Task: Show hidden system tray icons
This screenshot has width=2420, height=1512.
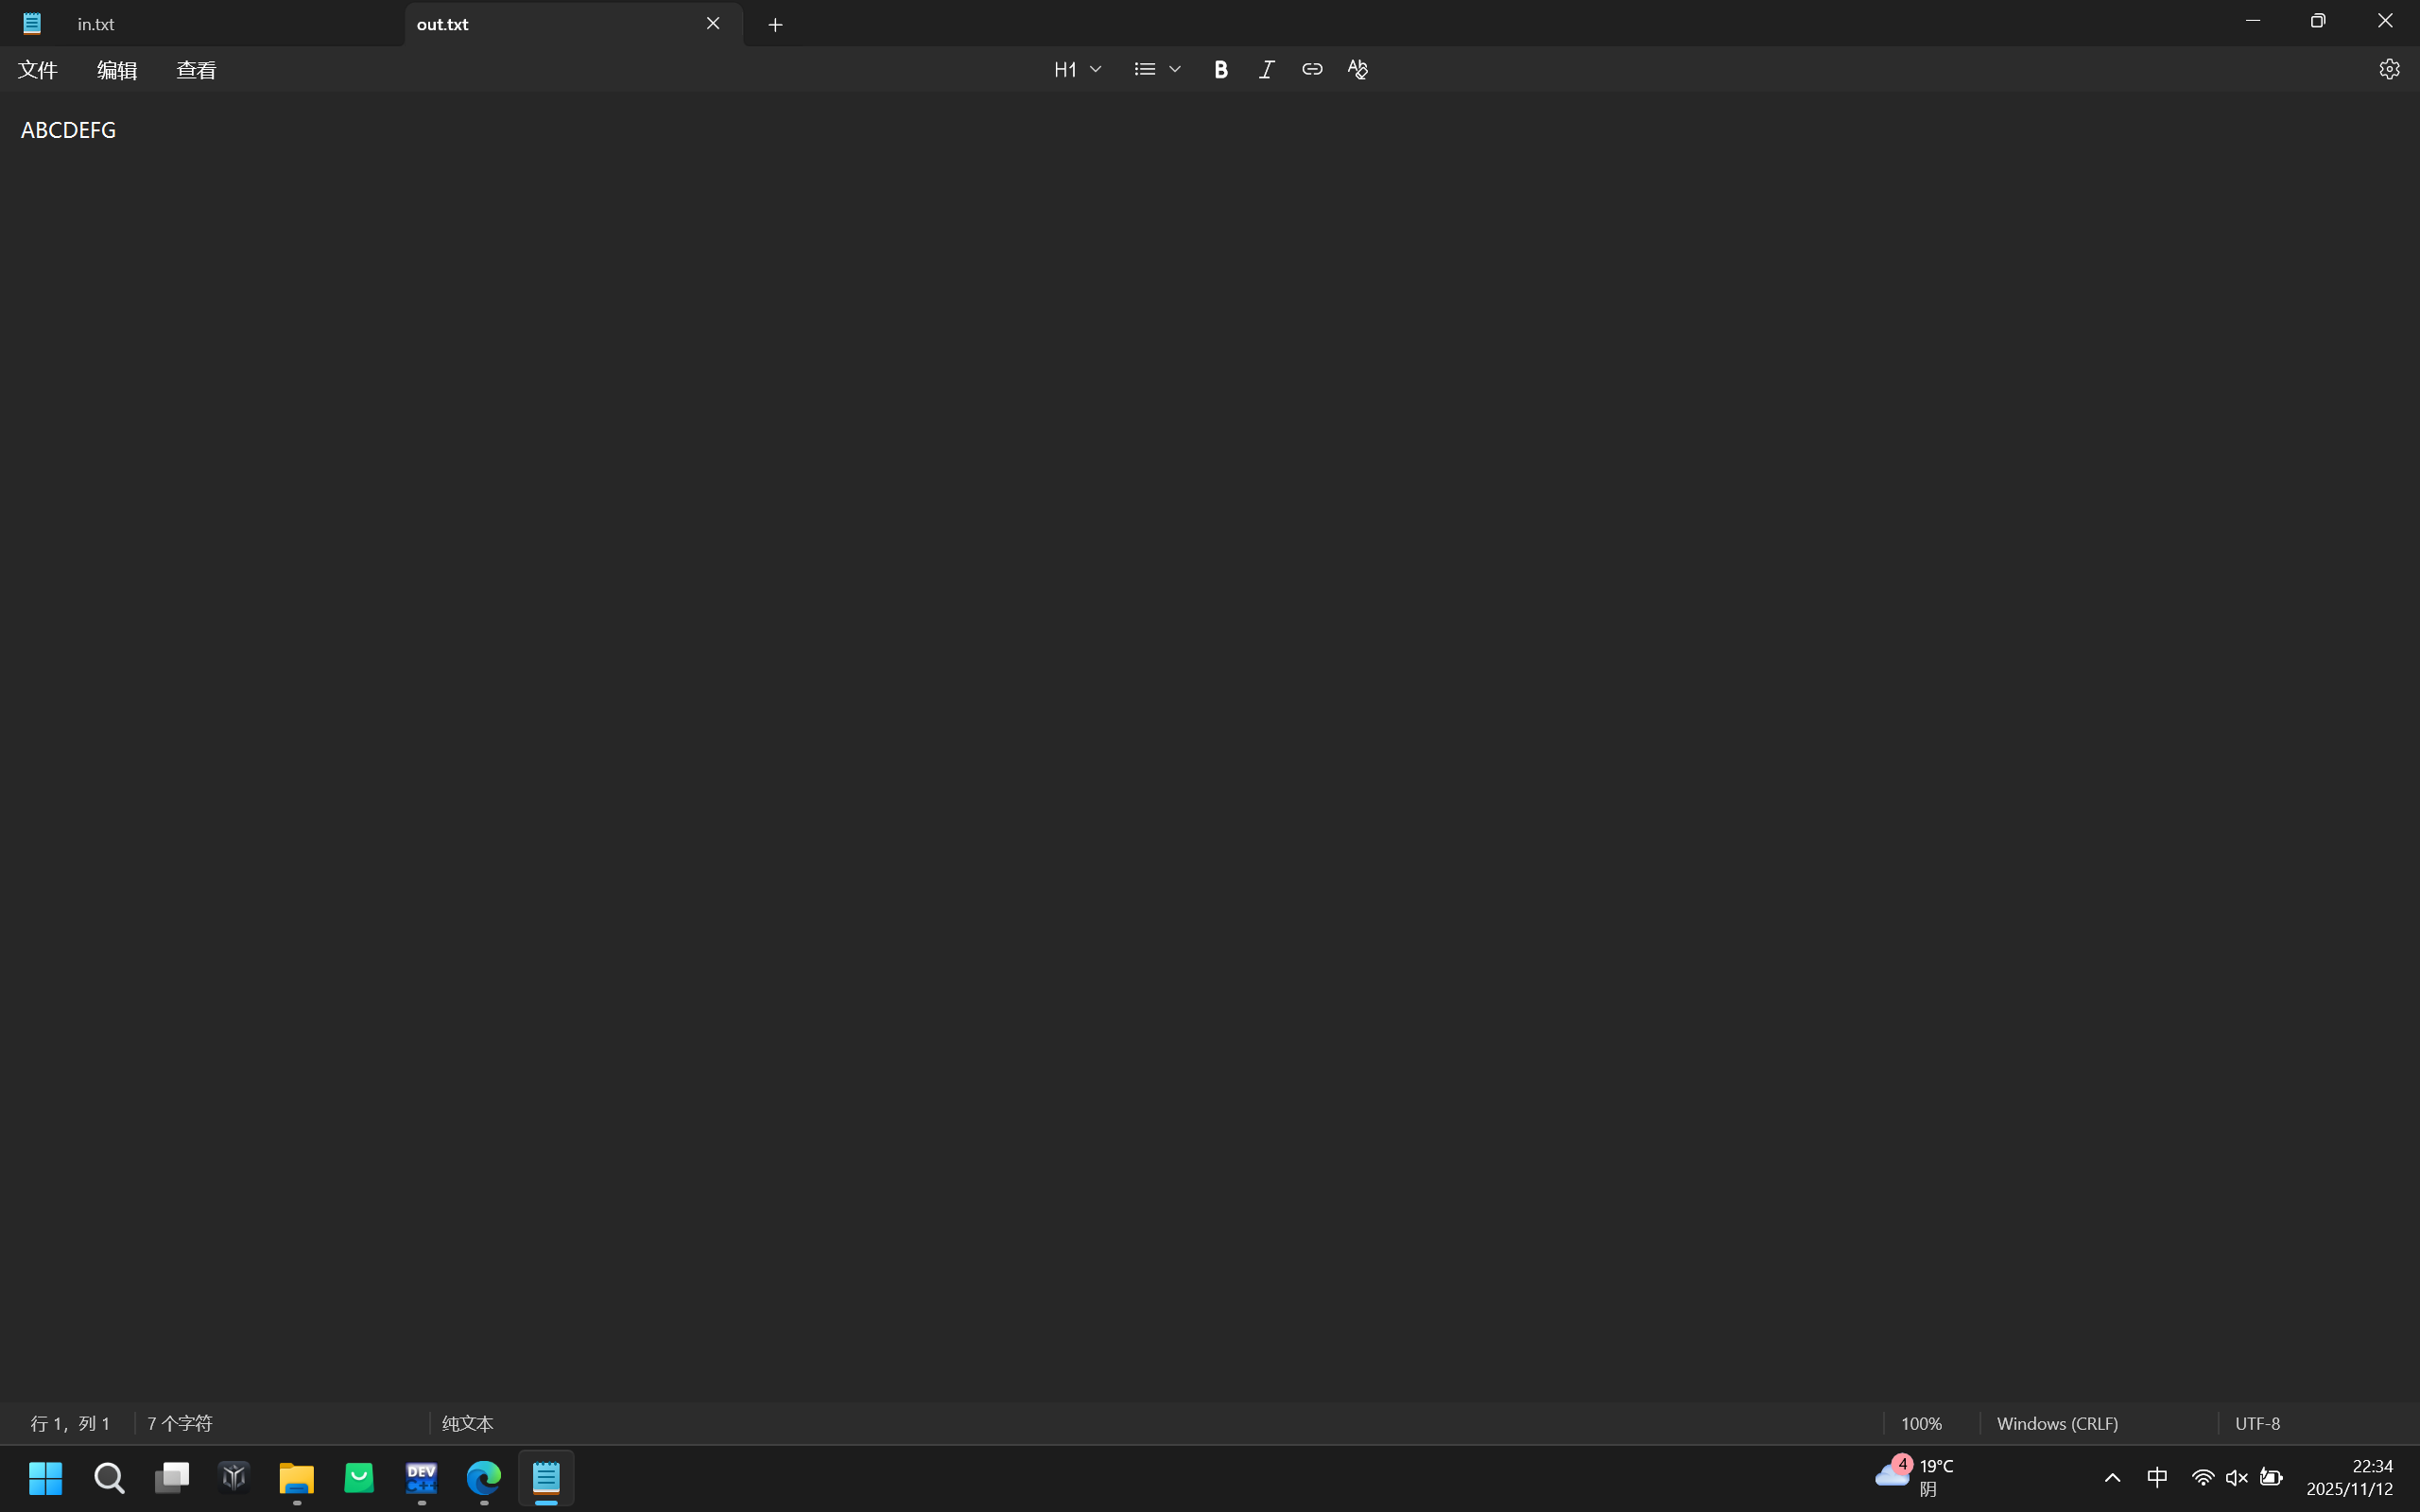Action: [x=2112, y=1477]
